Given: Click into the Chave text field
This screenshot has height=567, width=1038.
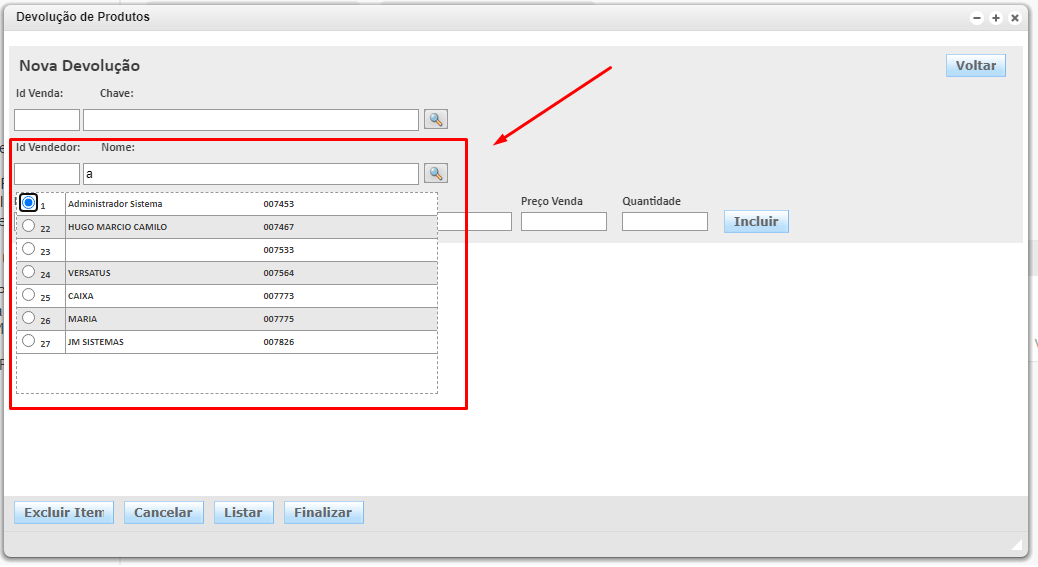Looking at the screenshot, I should (250, 120).
